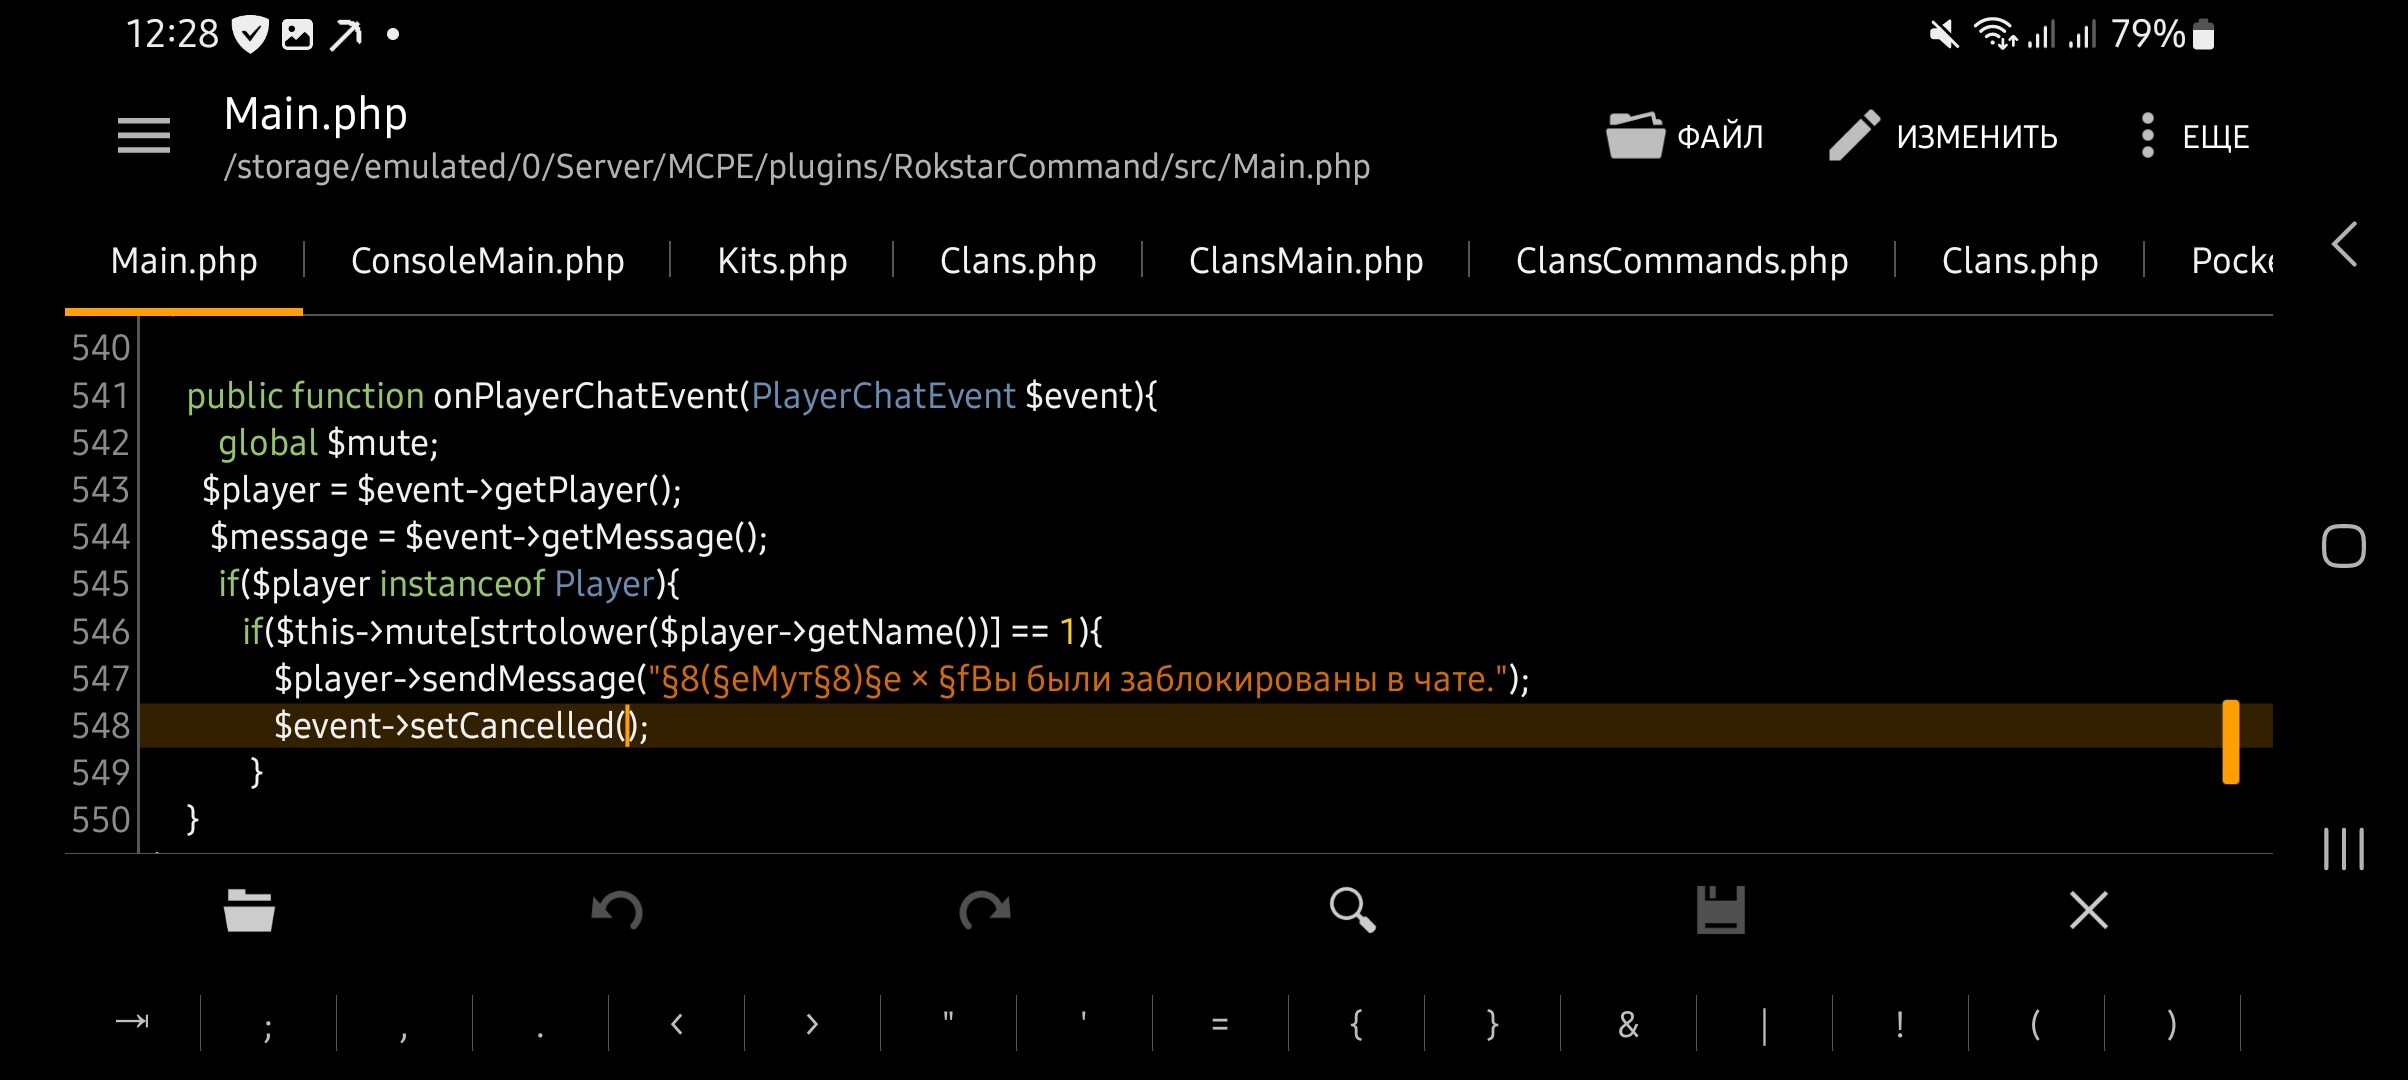Open the ФАЙЛ menu
The image size is (2408, 1080).
[1686, 136]
